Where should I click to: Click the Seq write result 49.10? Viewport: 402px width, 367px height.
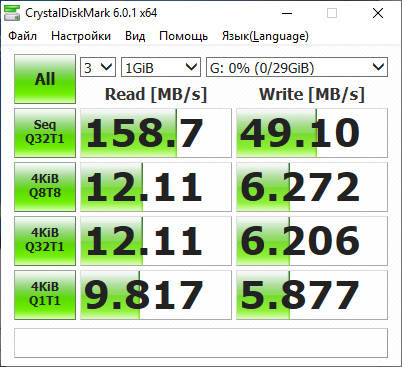point(312,133)
